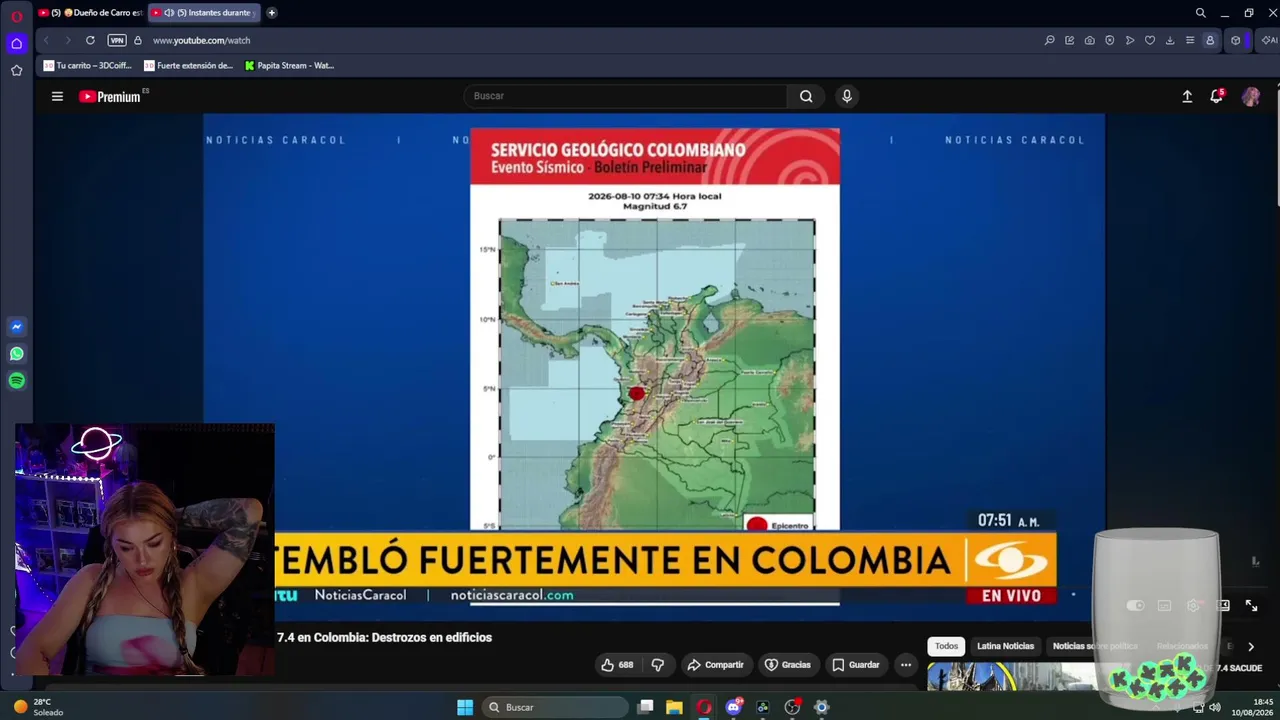Click the YouTube search magnifier button
The width and height of the screenshot is (1280, 720).
coord(806,96)
